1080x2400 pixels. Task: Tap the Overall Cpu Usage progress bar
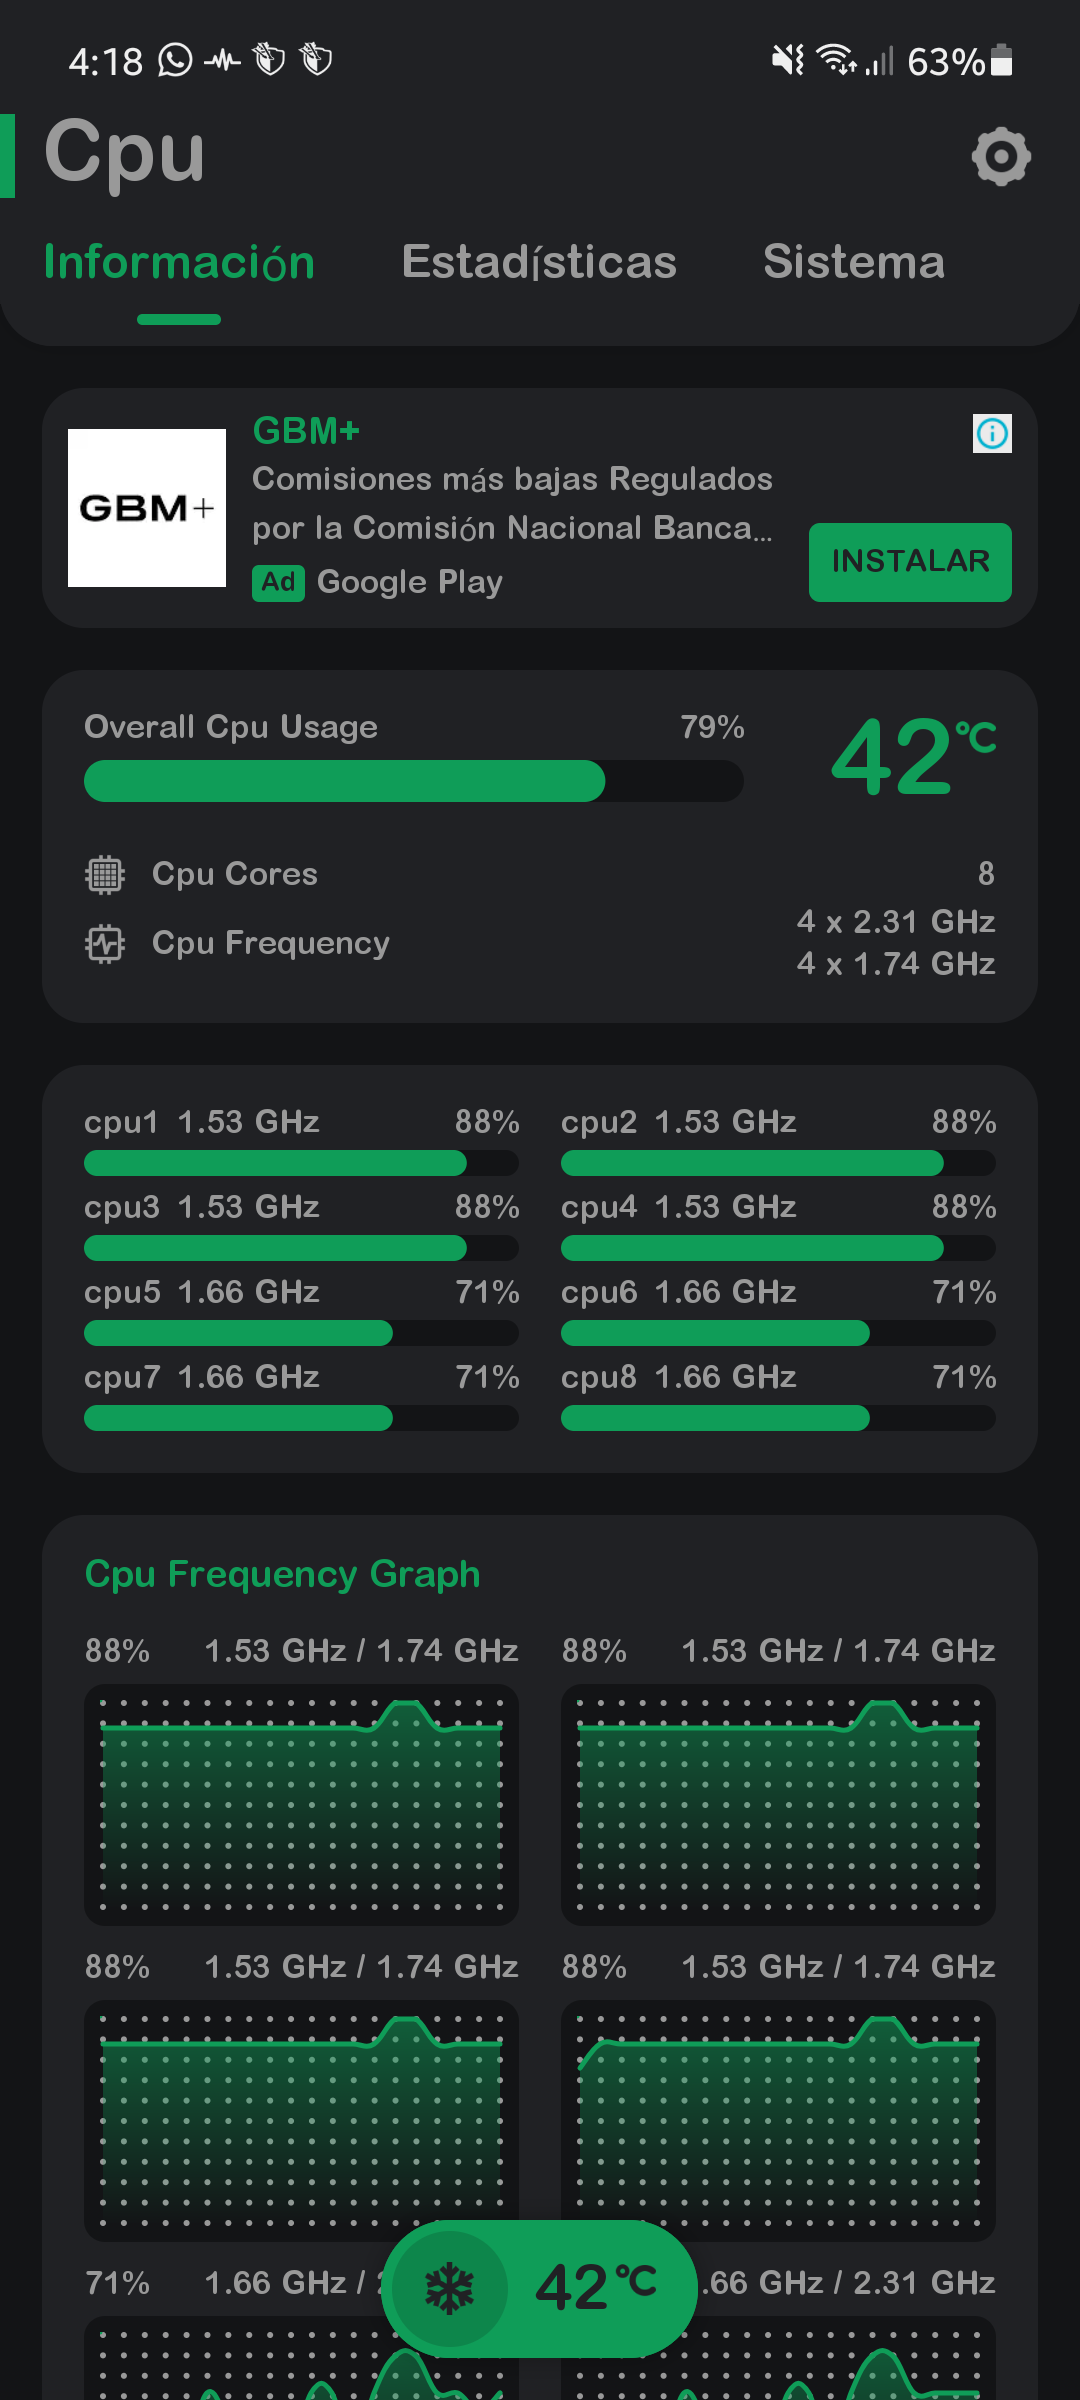(413, 781)
